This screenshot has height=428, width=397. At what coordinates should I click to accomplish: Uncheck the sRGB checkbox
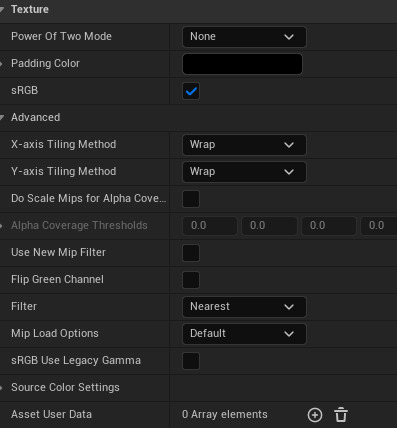[x=191, y=91]
